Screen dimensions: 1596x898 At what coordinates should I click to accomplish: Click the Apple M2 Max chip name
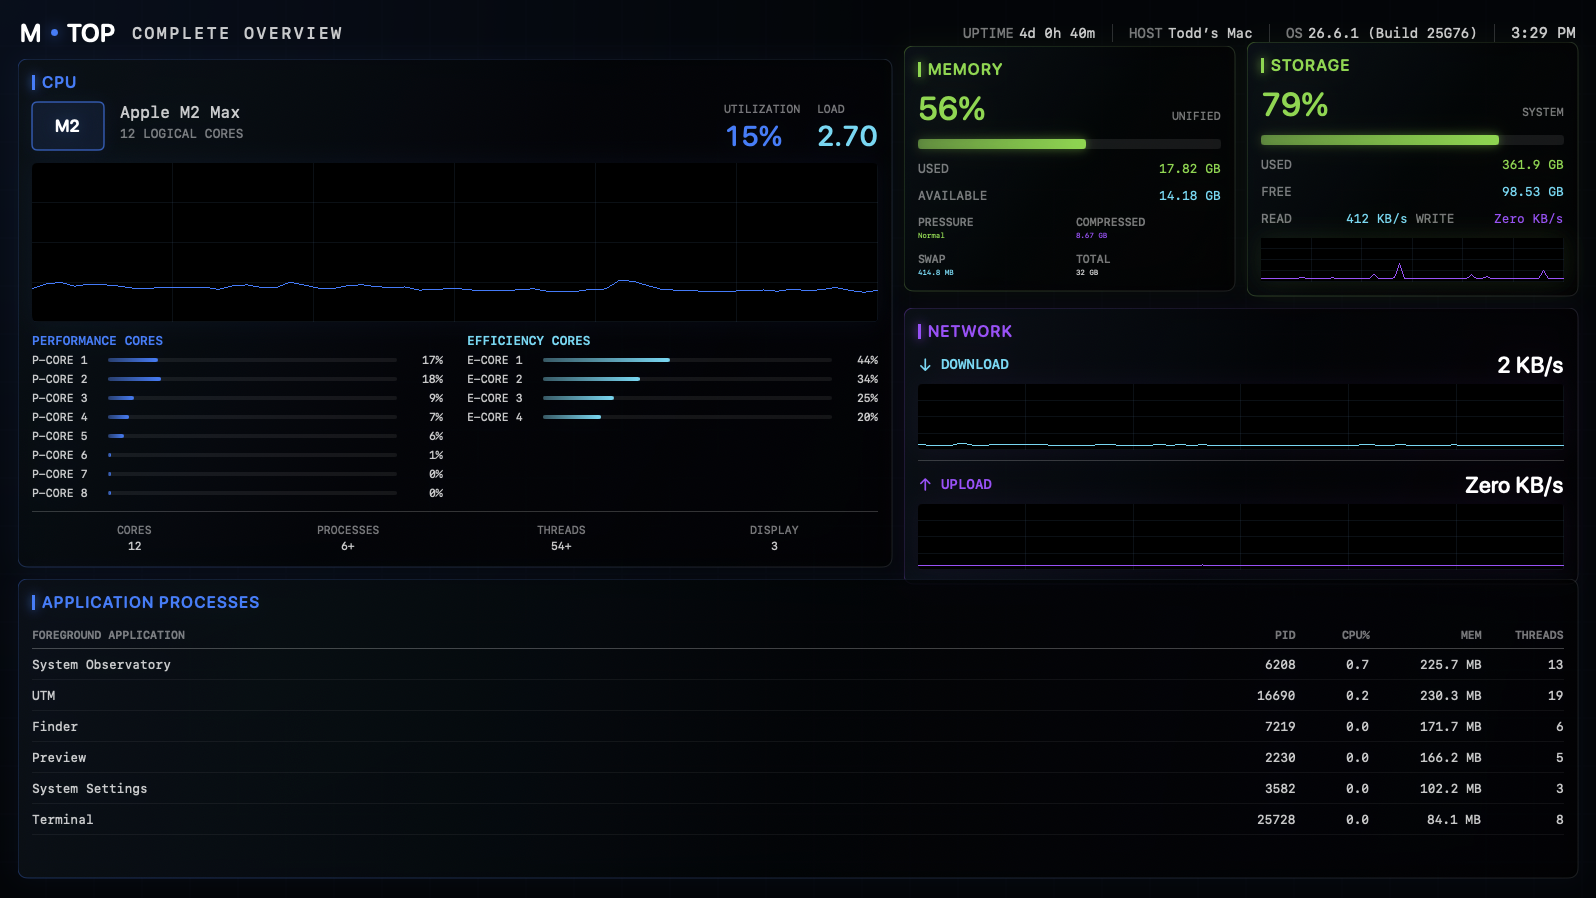click(180, 113)
